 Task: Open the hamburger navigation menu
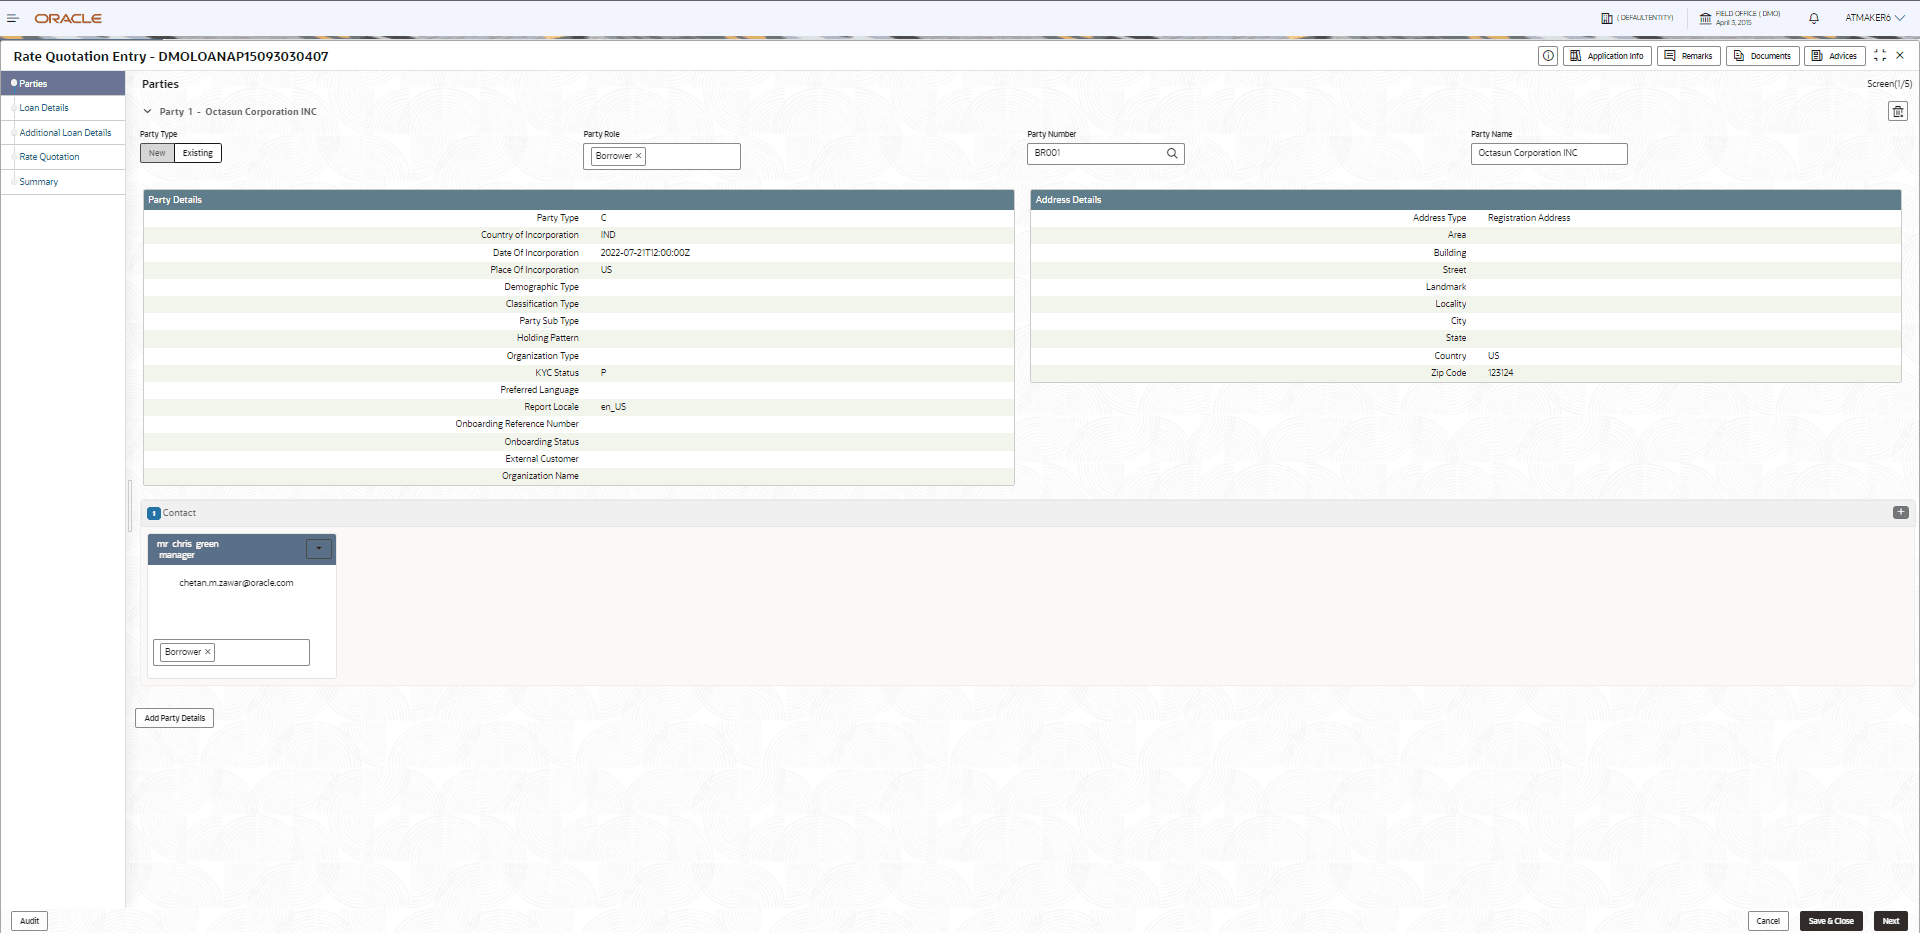[x=13, y=18]
